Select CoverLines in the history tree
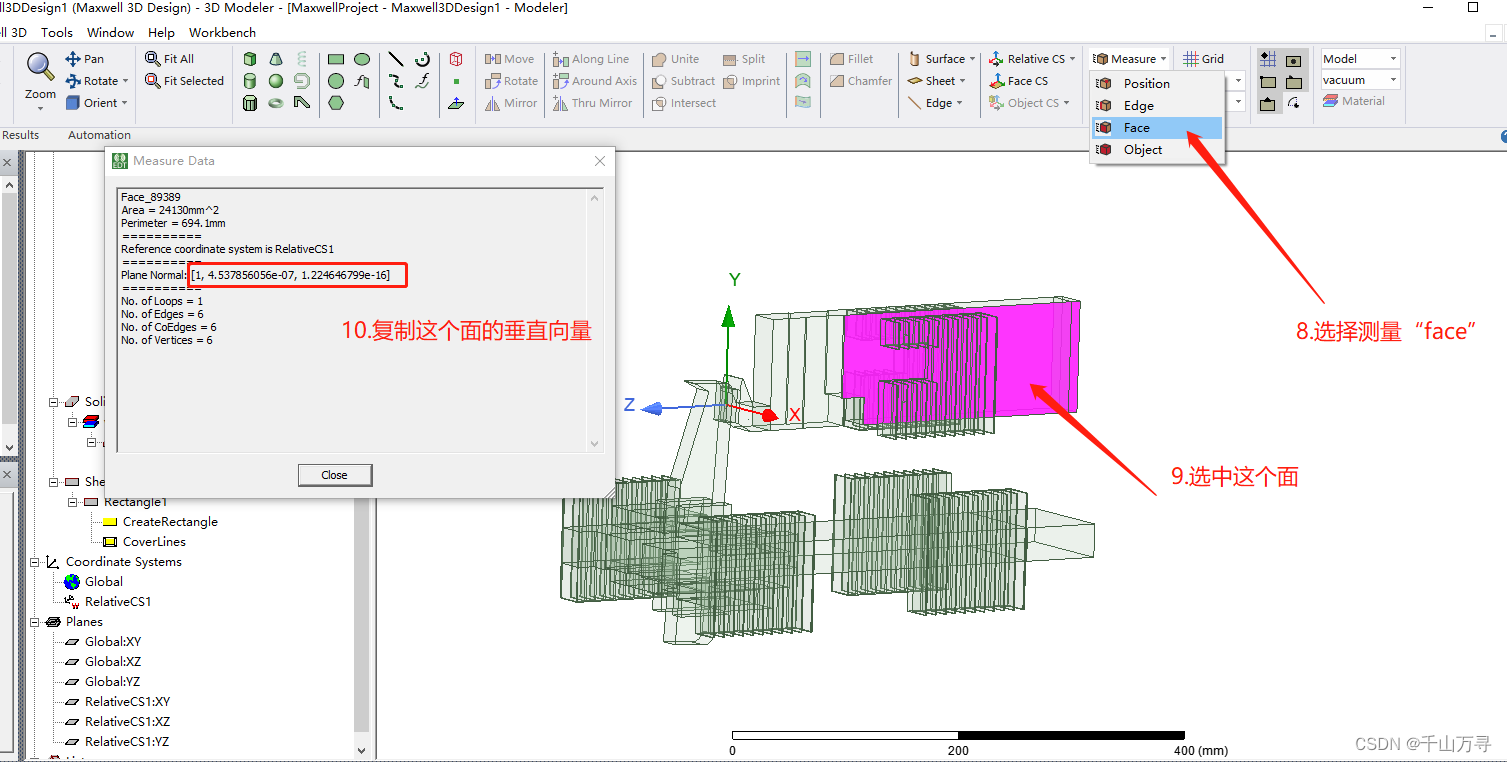Viewport: 1507px width, 762px height. tap(154, 542)
